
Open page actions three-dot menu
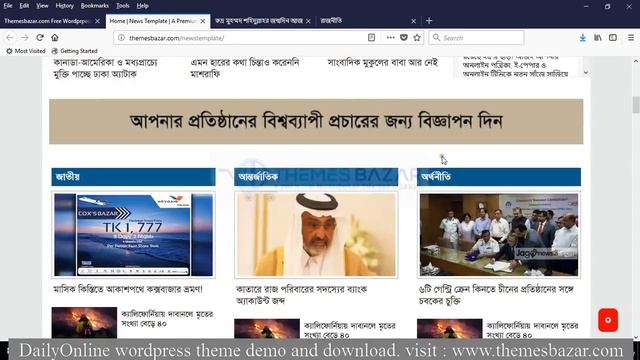pos(391,38)
